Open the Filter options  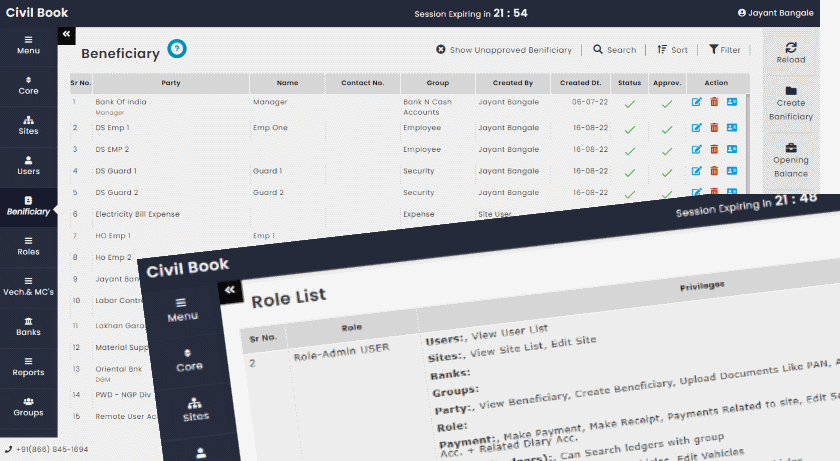tap(724, 50)
